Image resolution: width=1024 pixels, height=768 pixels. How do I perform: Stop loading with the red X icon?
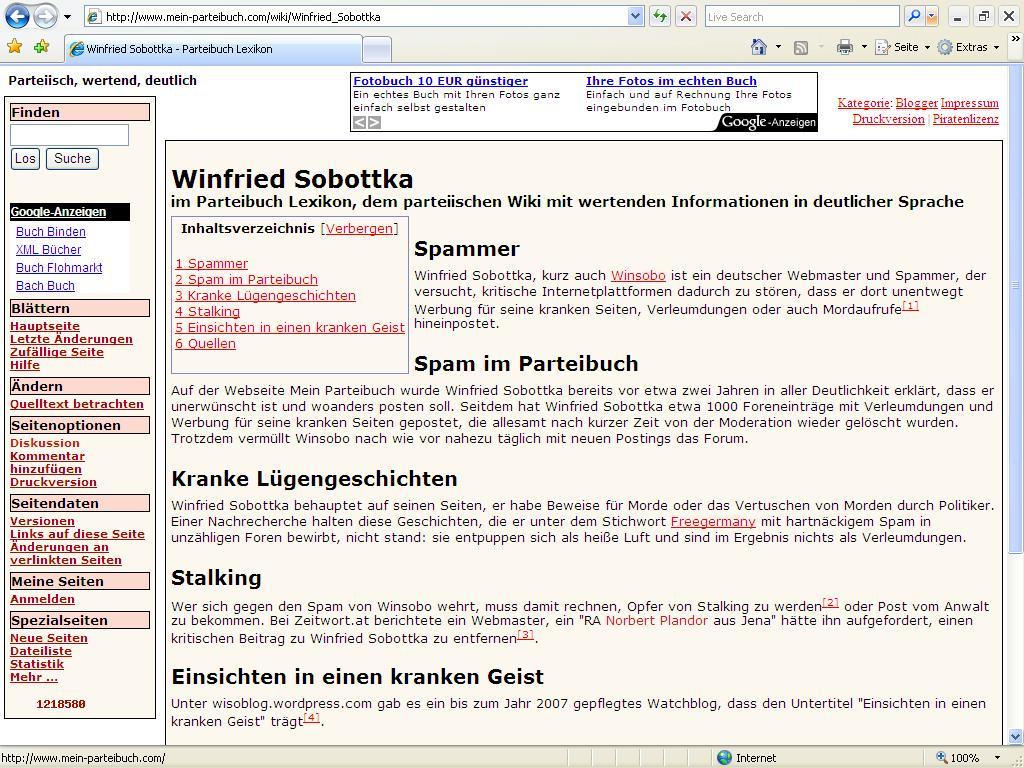[x=686, y=17]
